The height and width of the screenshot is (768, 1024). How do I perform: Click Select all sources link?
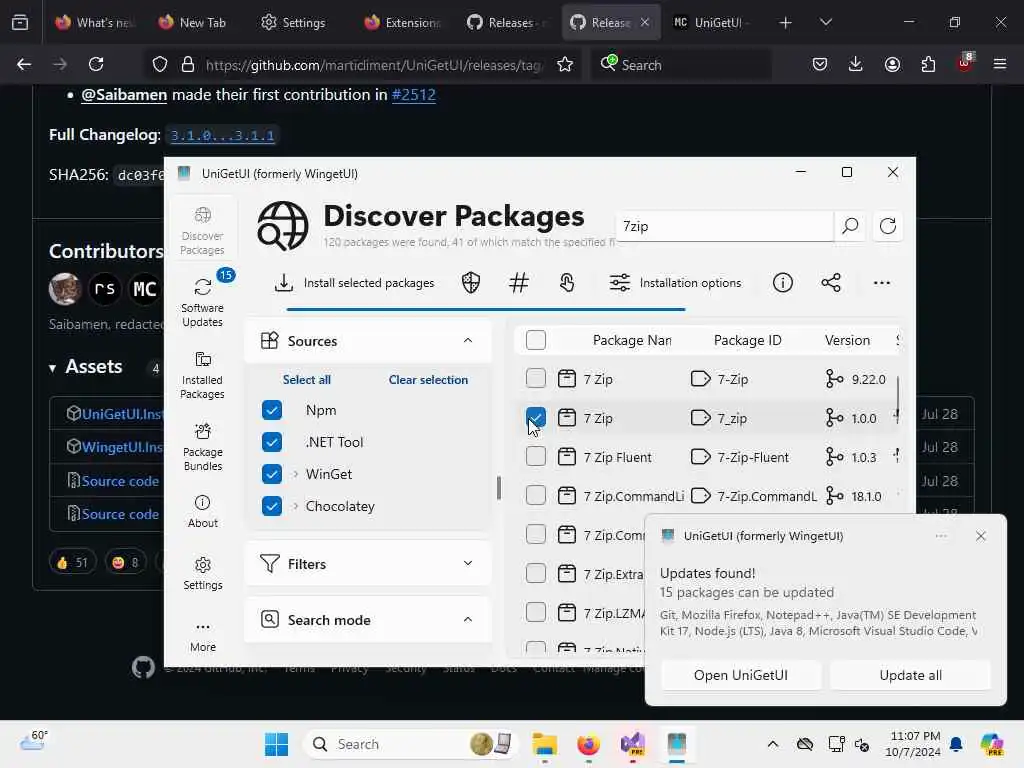(306, 380)
